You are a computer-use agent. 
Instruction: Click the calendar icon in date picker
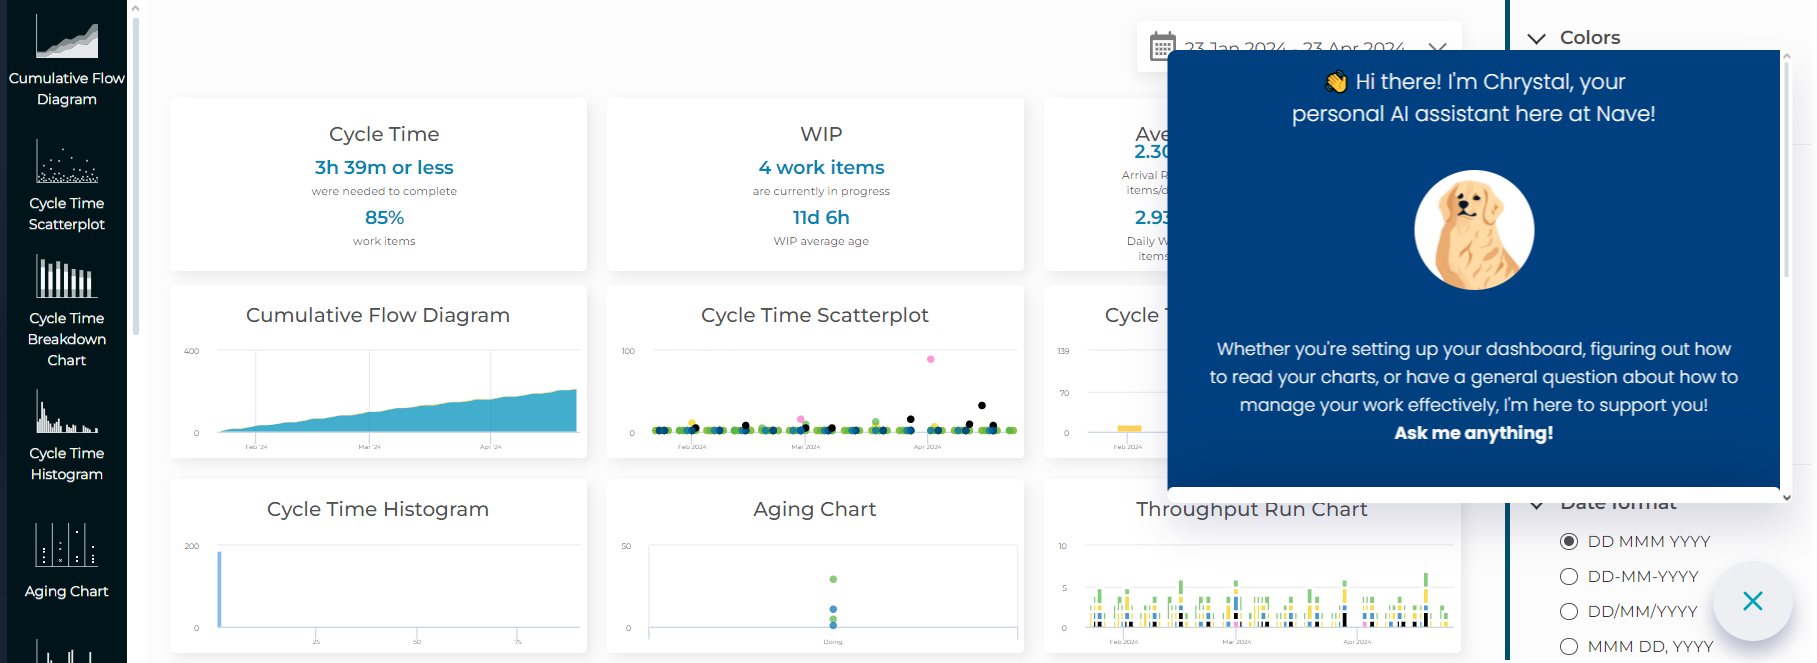(x=1162, y=46)
